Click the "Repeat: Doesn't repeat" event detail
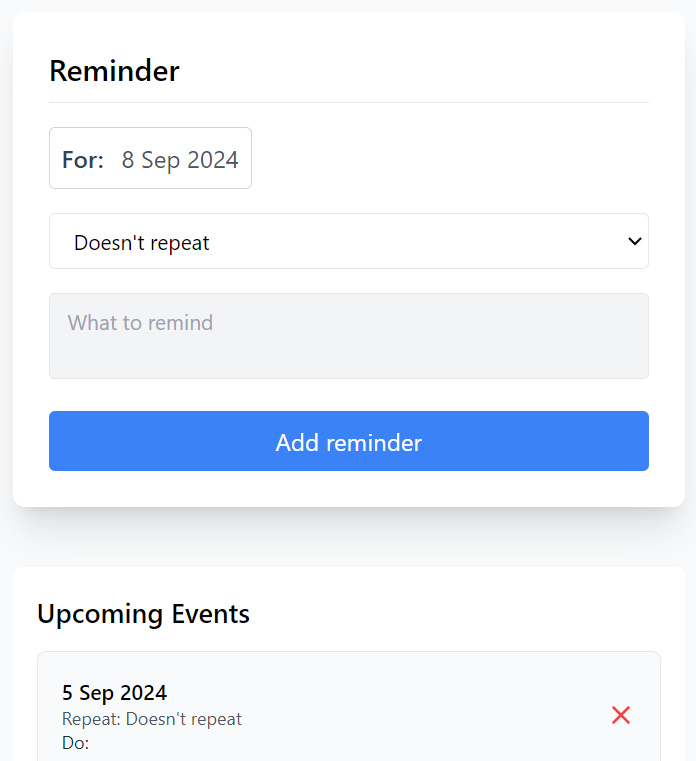Image resolution: width=696 pixels, height=761 pixels. [152, 719]
